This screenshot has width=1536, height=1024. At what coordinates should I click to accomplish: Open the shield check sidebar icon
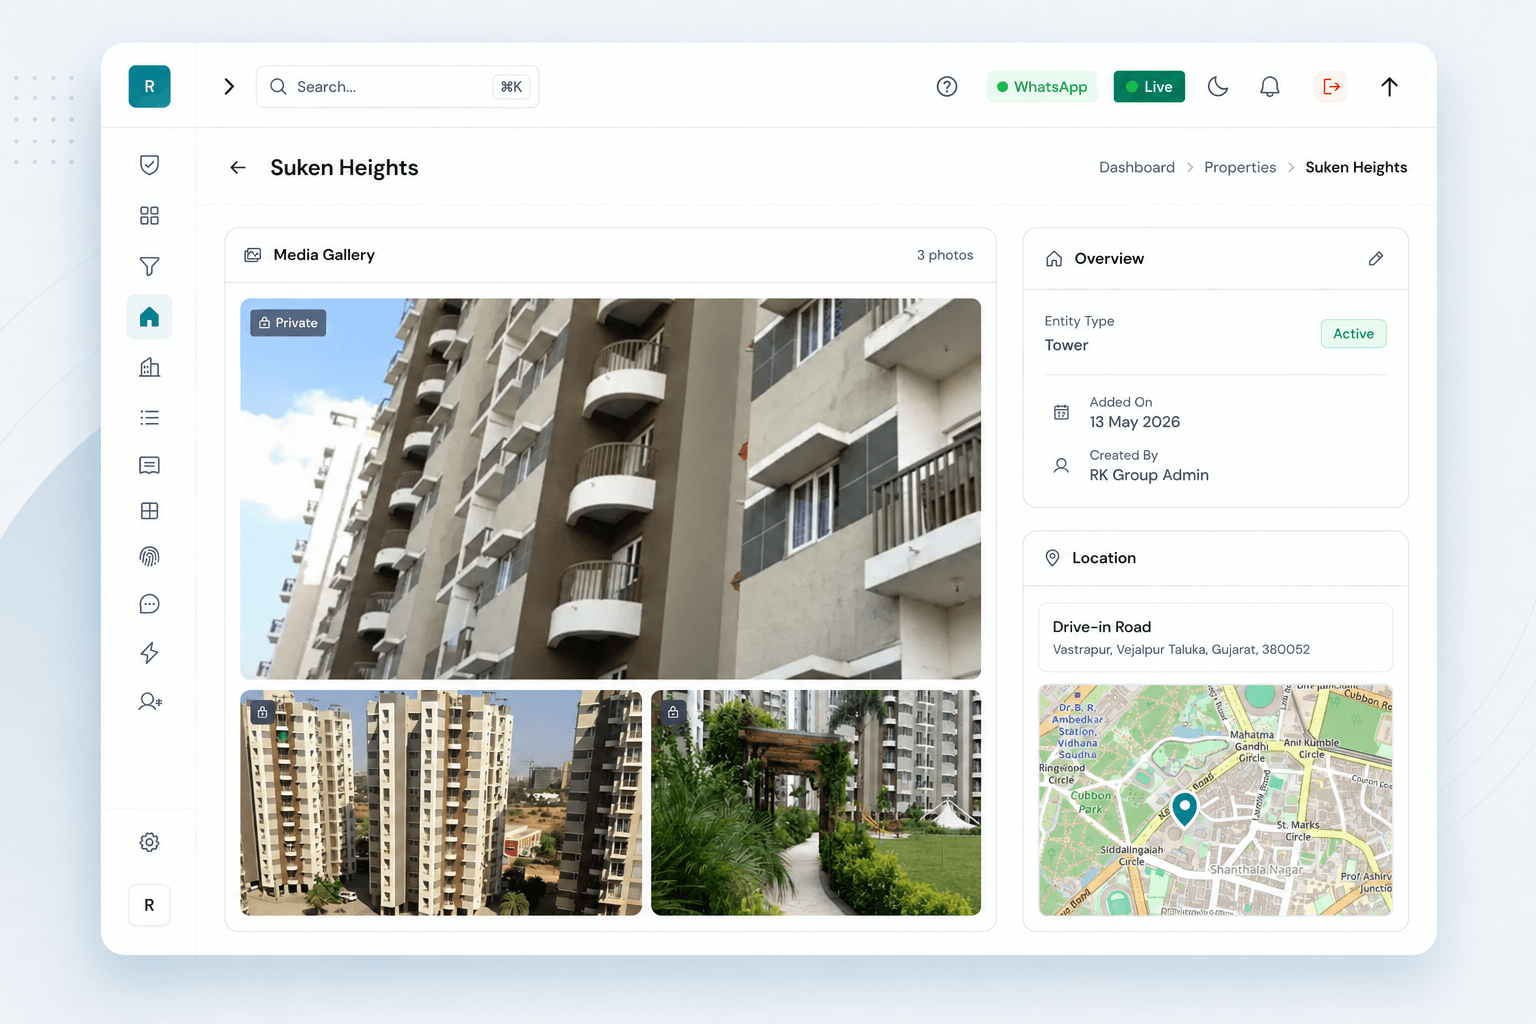[149, 165]
